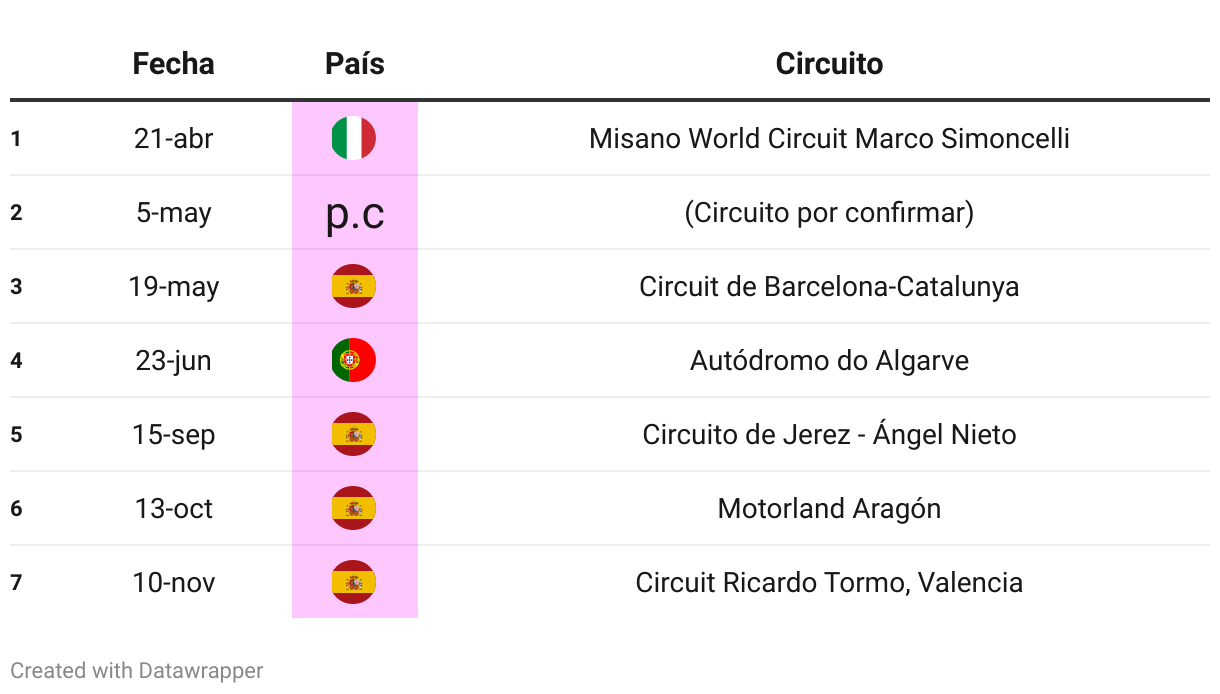The width and height of the screenshot is (1220, 694).
Task: Click Autódromo do Algarve text
Action: click(x=829, y=360)
